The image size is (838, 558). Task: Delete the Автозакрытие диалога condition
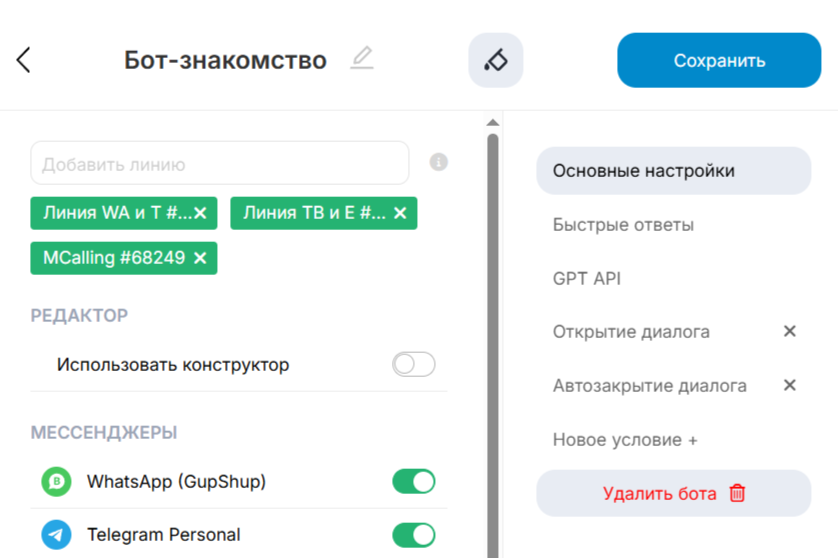(789, 385)
